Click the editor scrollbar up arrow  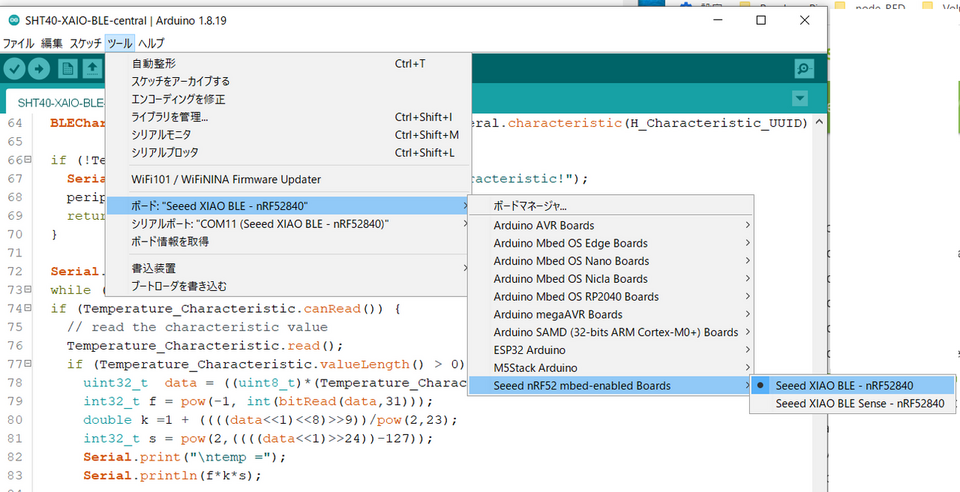[x=819, y=123]
